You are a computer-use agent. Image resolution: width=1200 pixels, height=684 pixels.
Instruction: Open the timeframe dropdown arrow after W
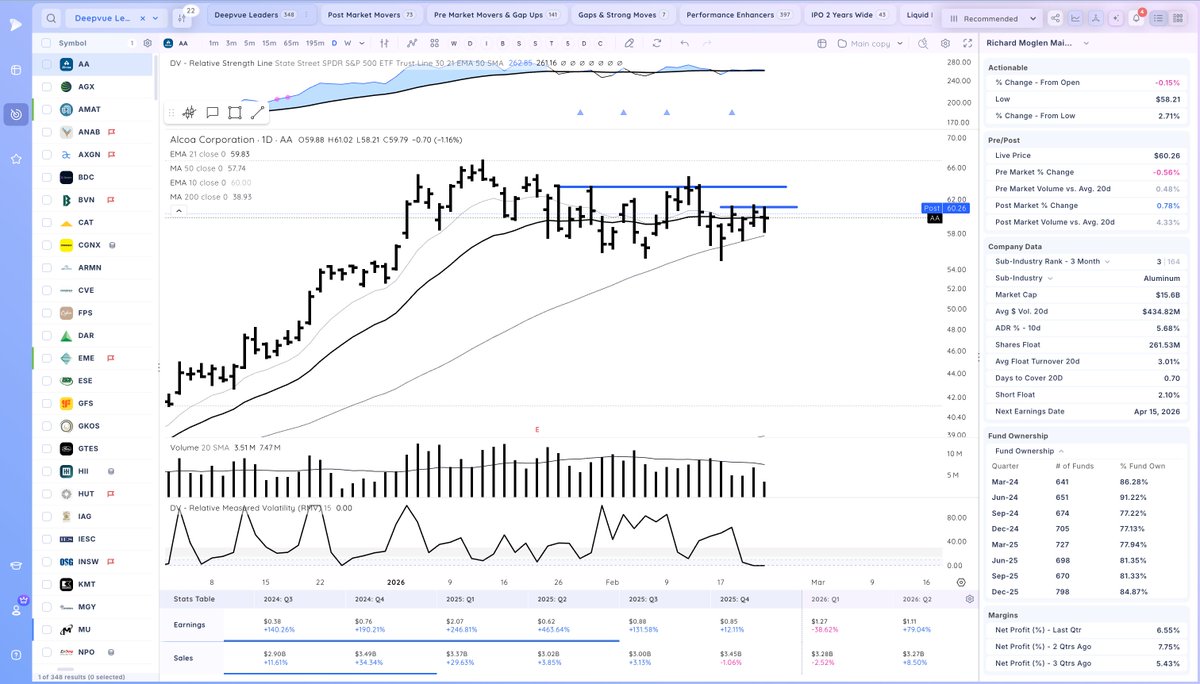pyautogui.click(x=361, y=43)
